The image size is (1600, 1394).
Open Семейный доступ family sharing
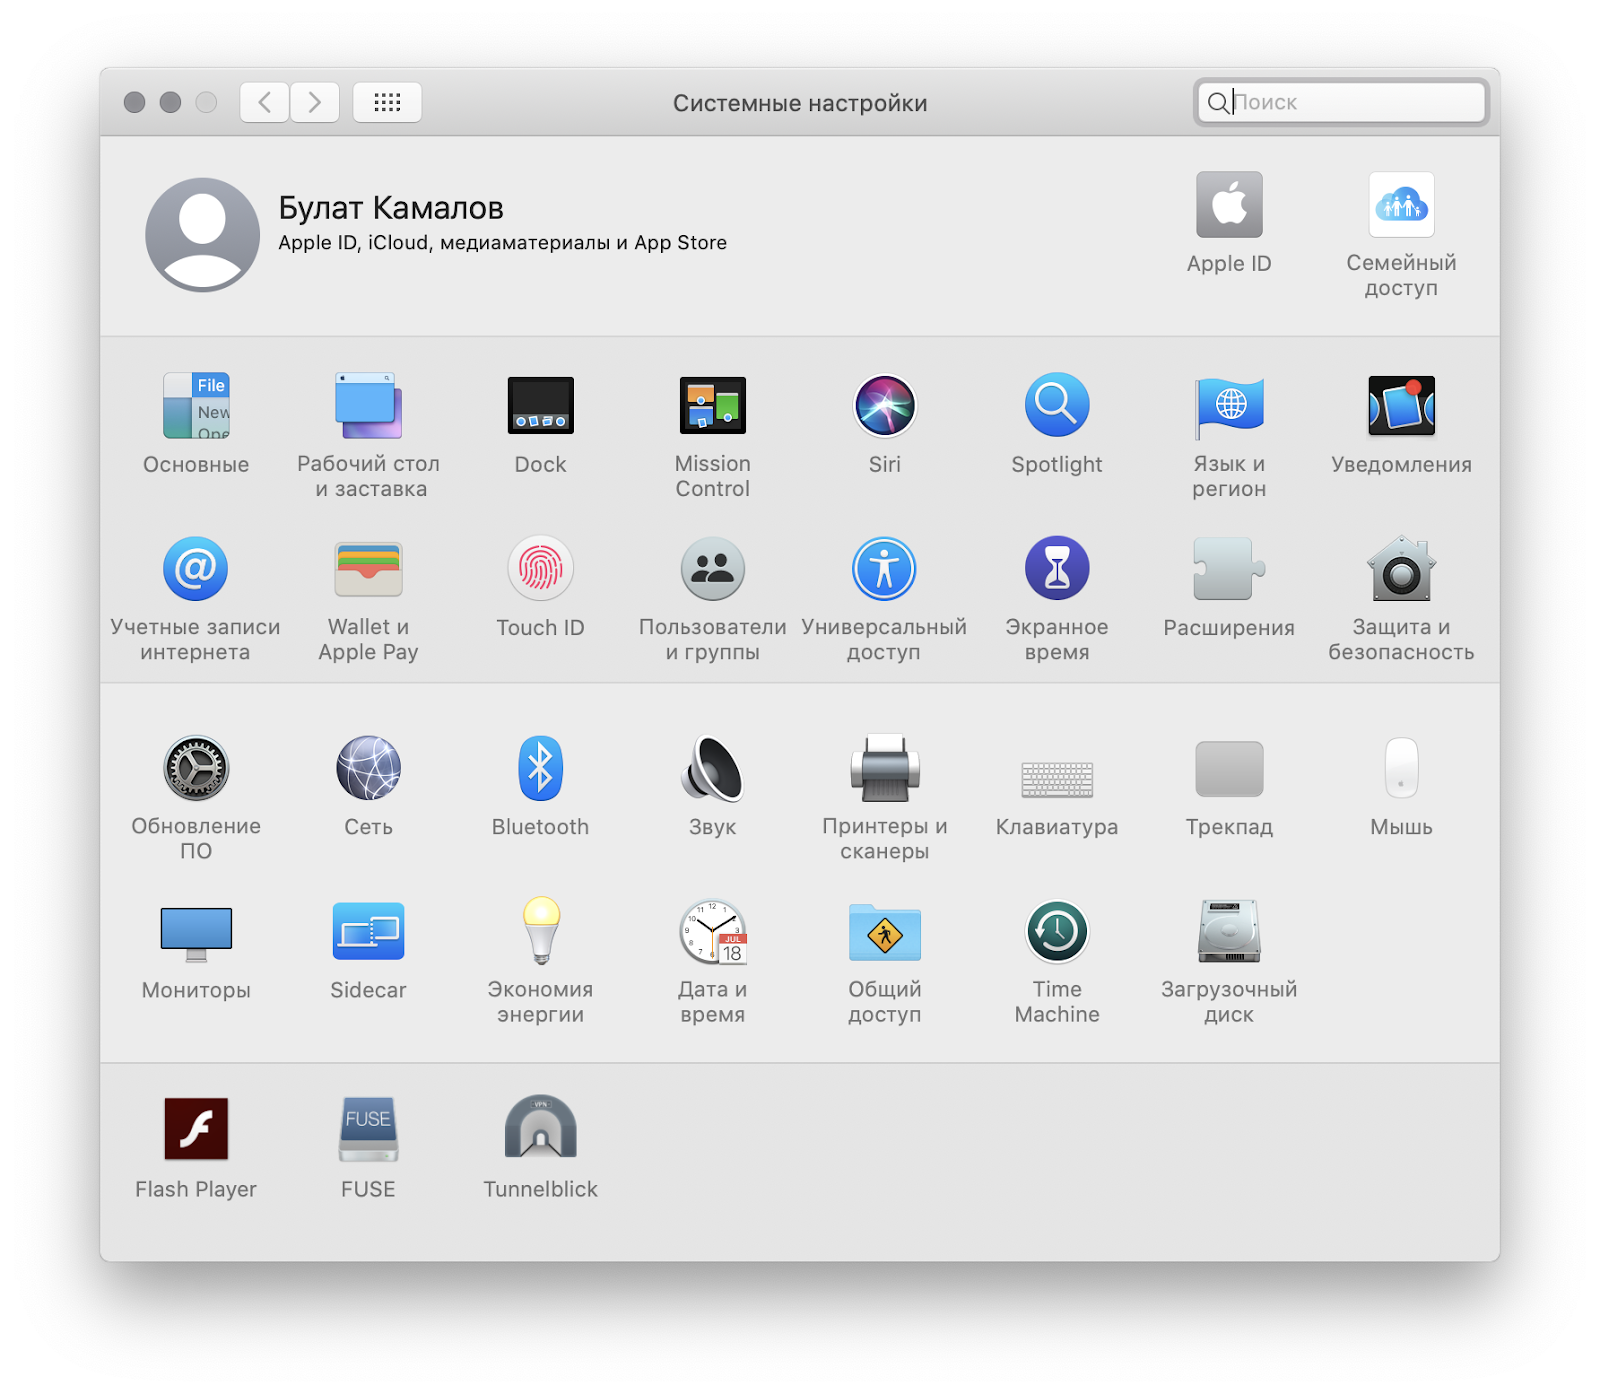(1401, 205)
